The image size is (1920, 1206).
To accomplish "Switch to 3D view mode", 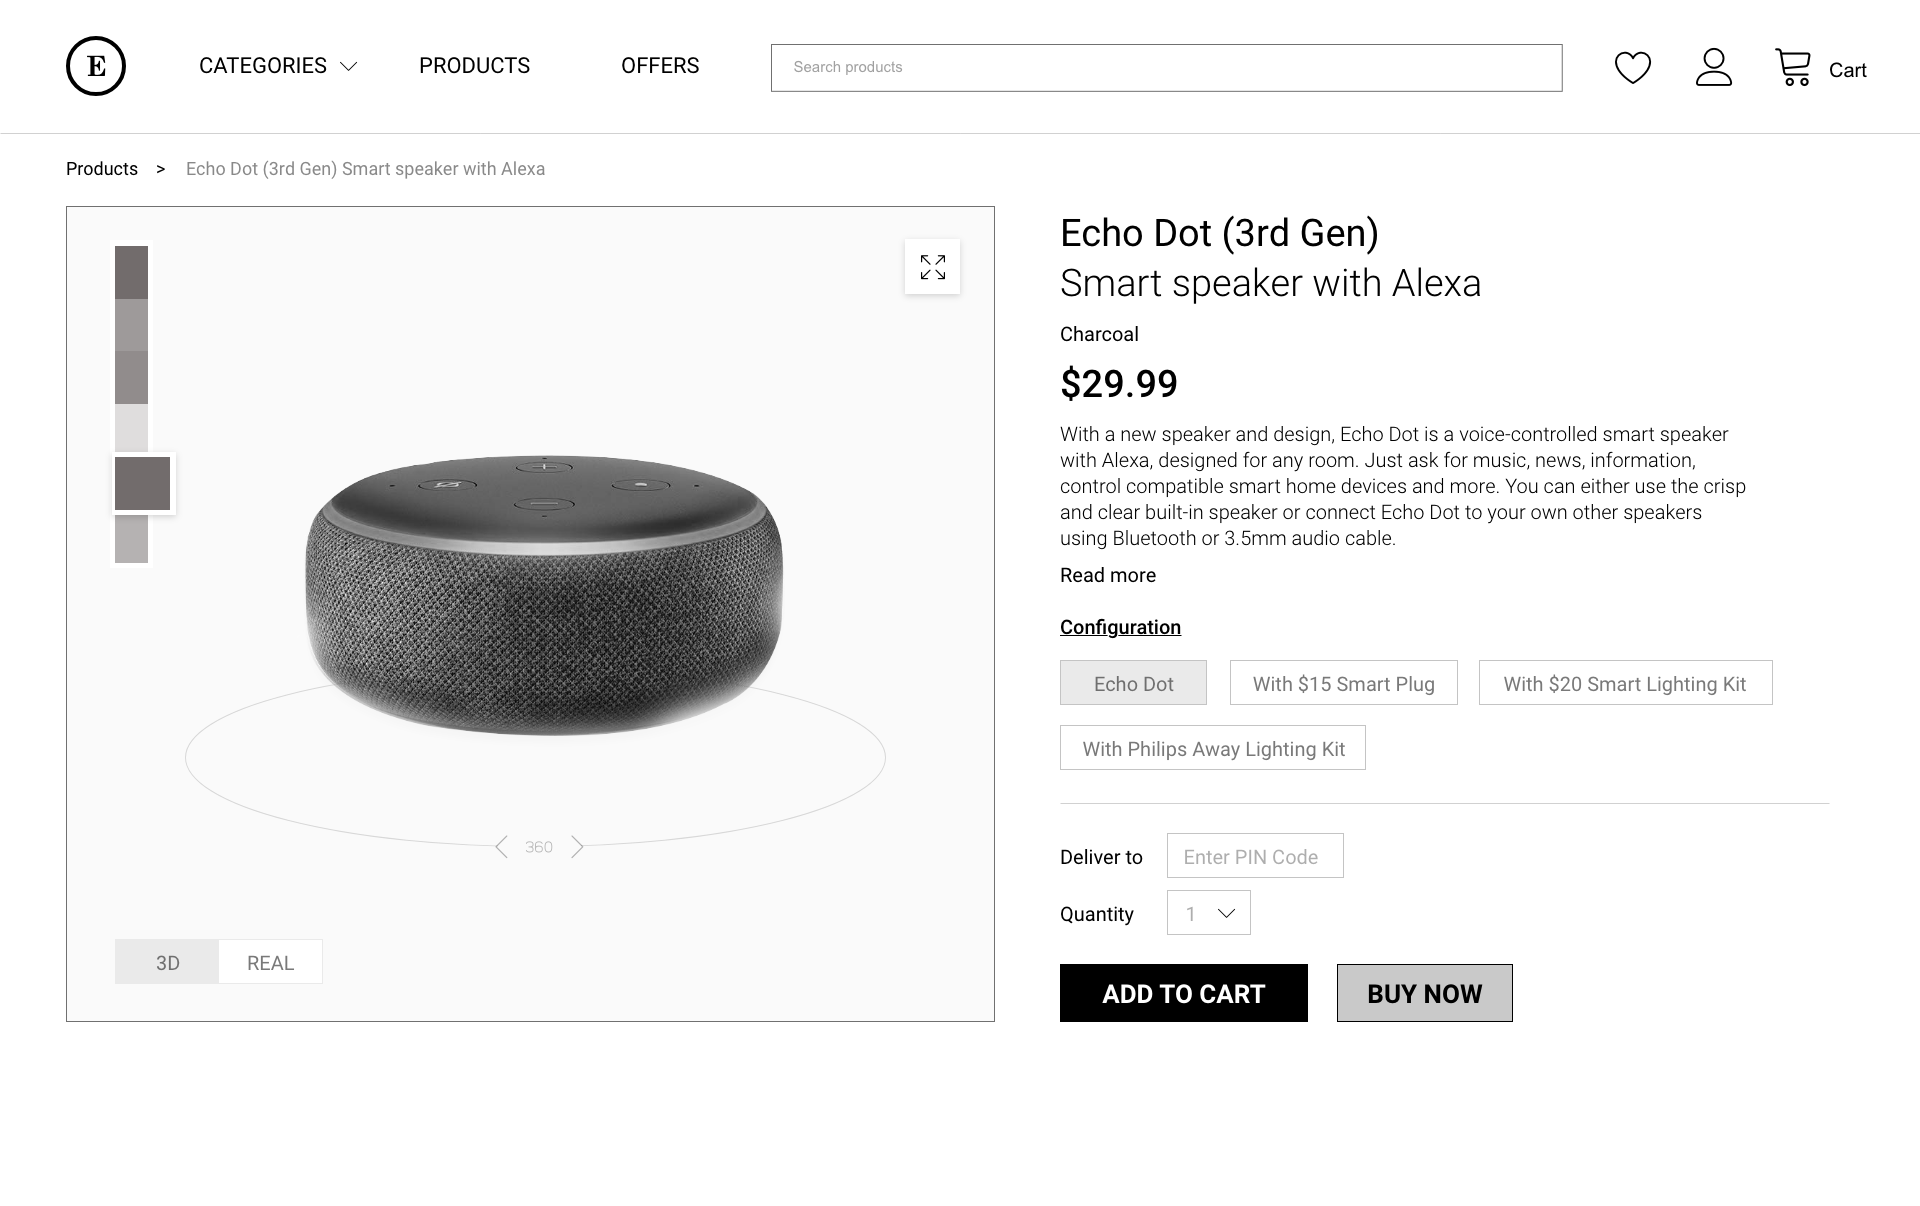I will pyautogui.click(x=167, y=962).
